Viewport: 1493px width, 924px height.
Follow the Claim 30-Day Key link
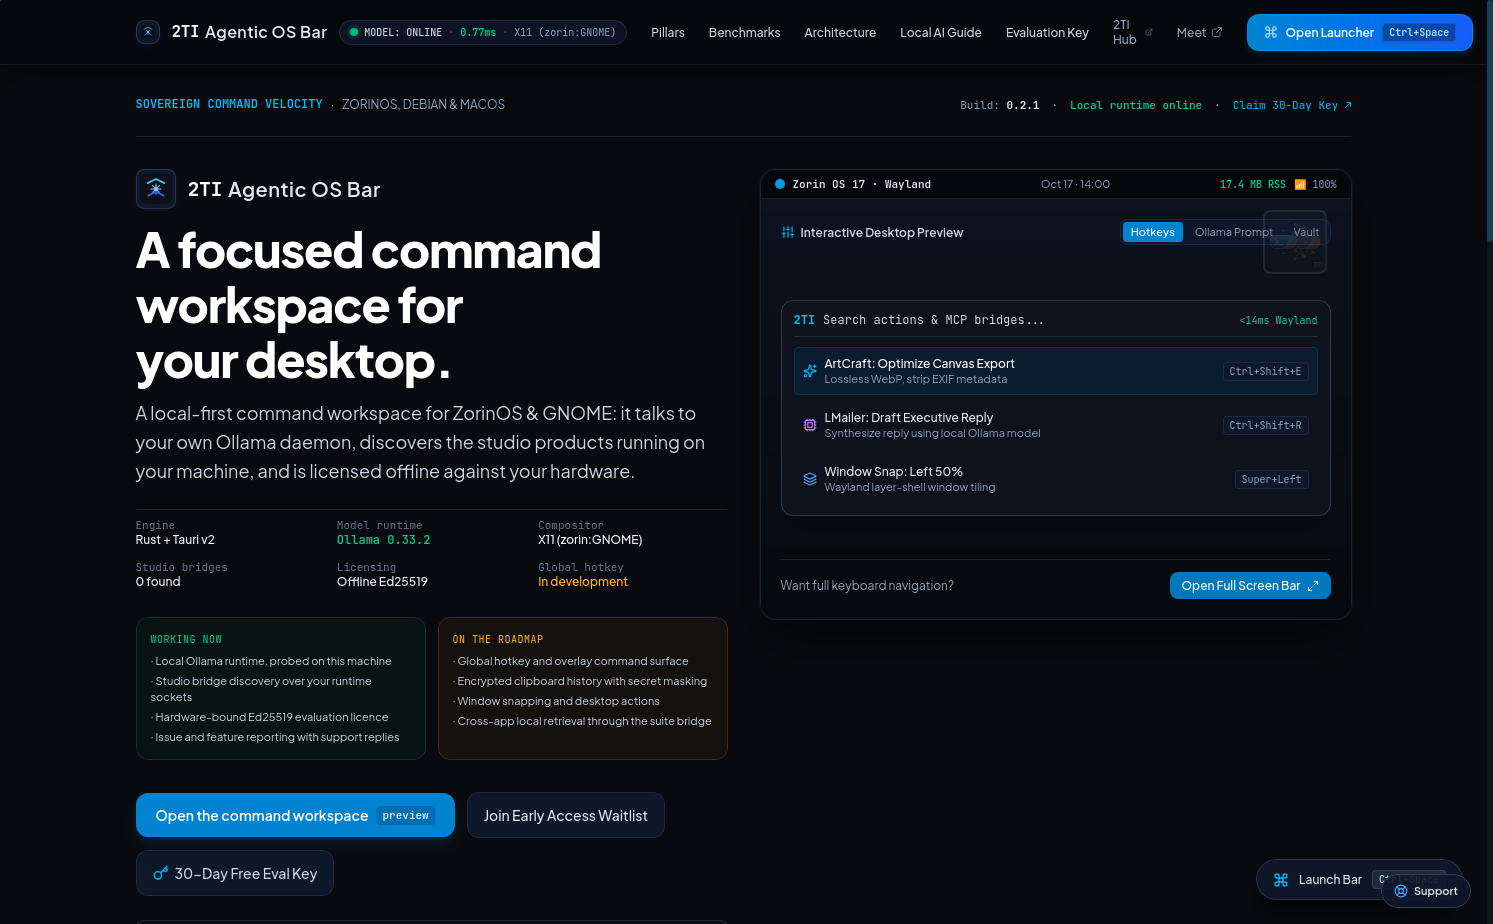1292,105
